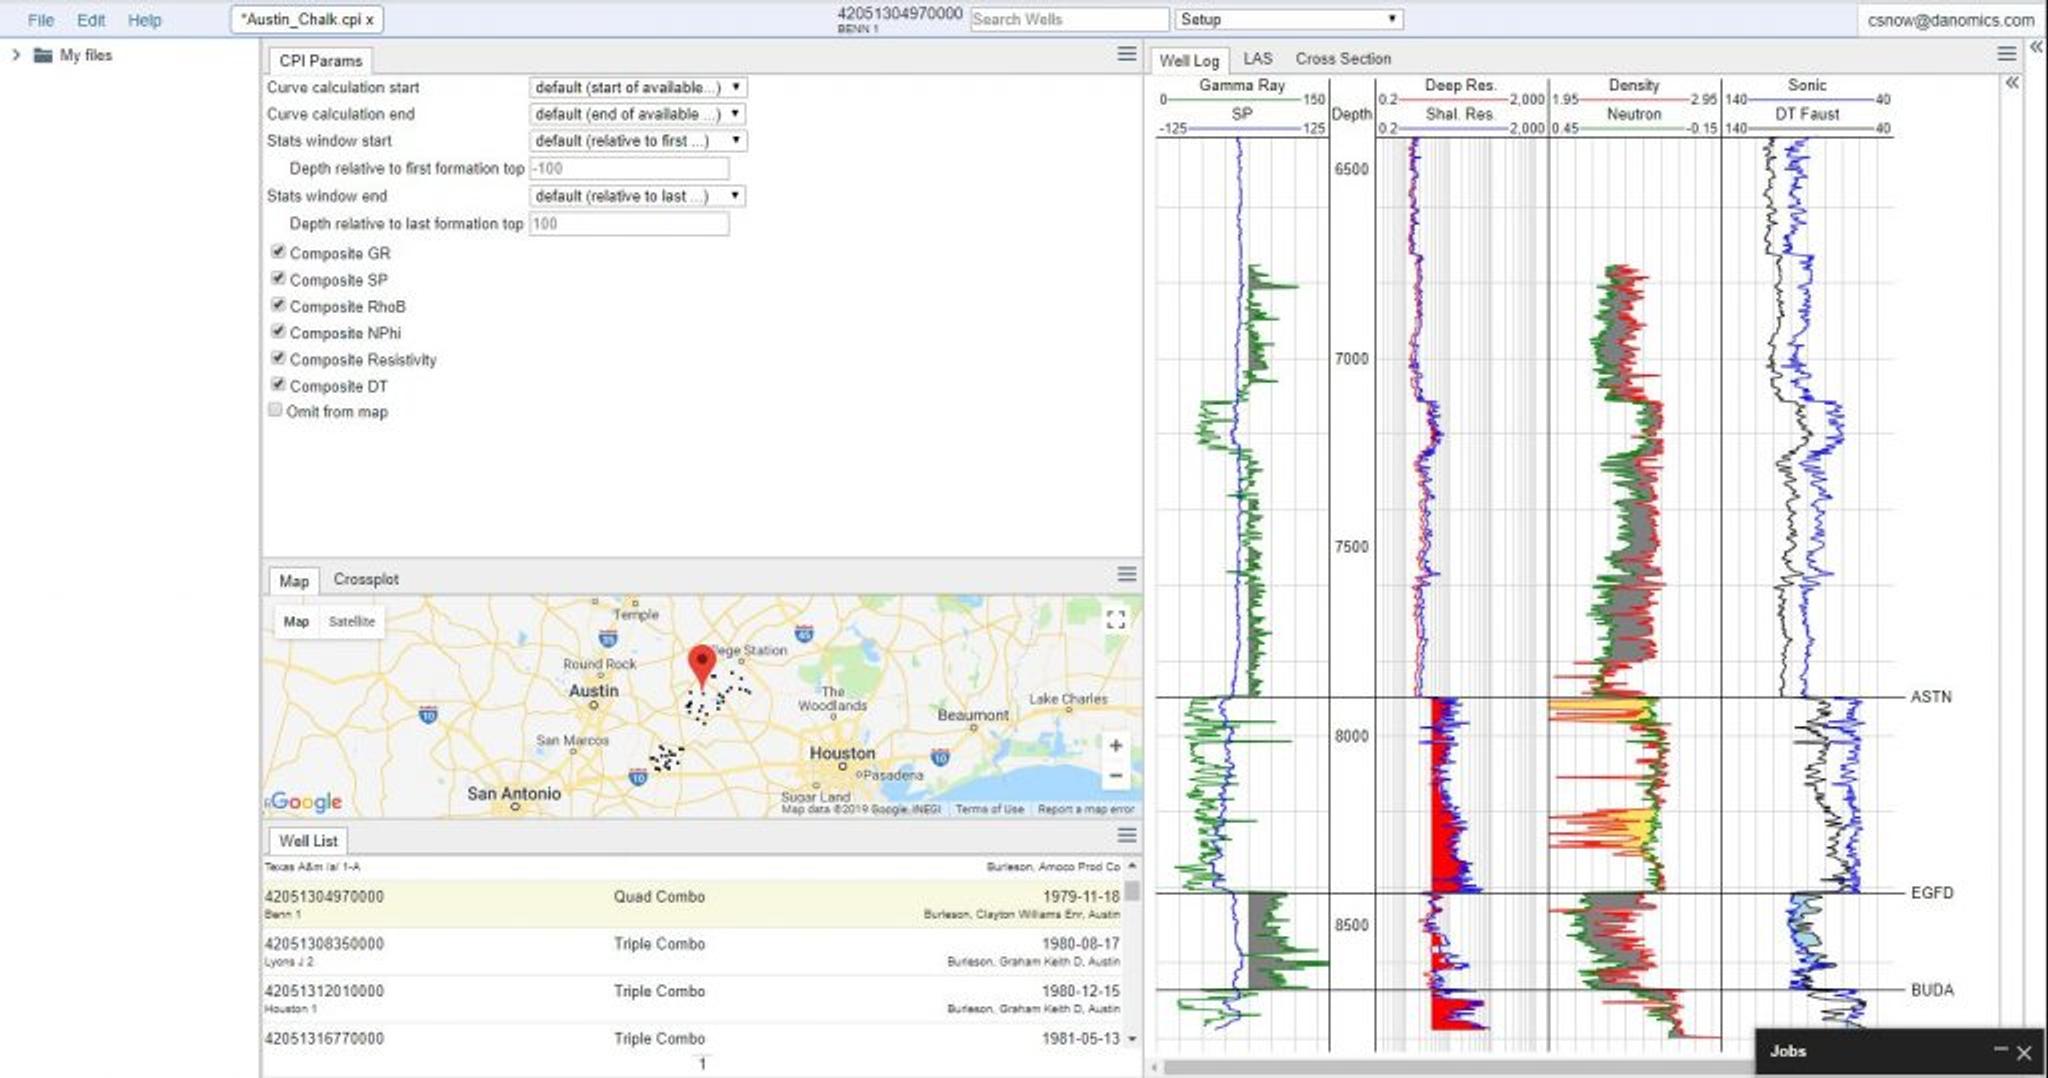Toggle fullscreen view on the map

click(1116, 620)
